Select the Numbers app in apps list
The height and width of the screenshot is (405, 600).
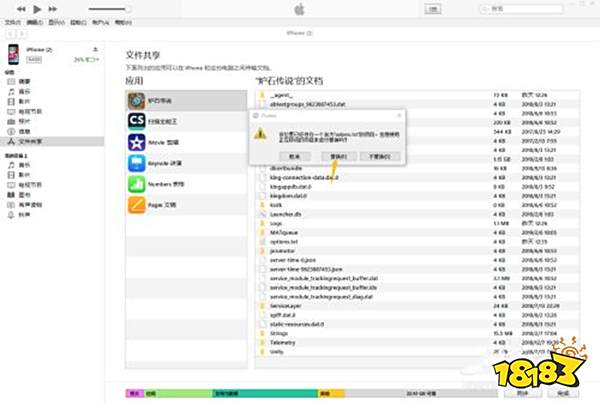tap(186, 184)
